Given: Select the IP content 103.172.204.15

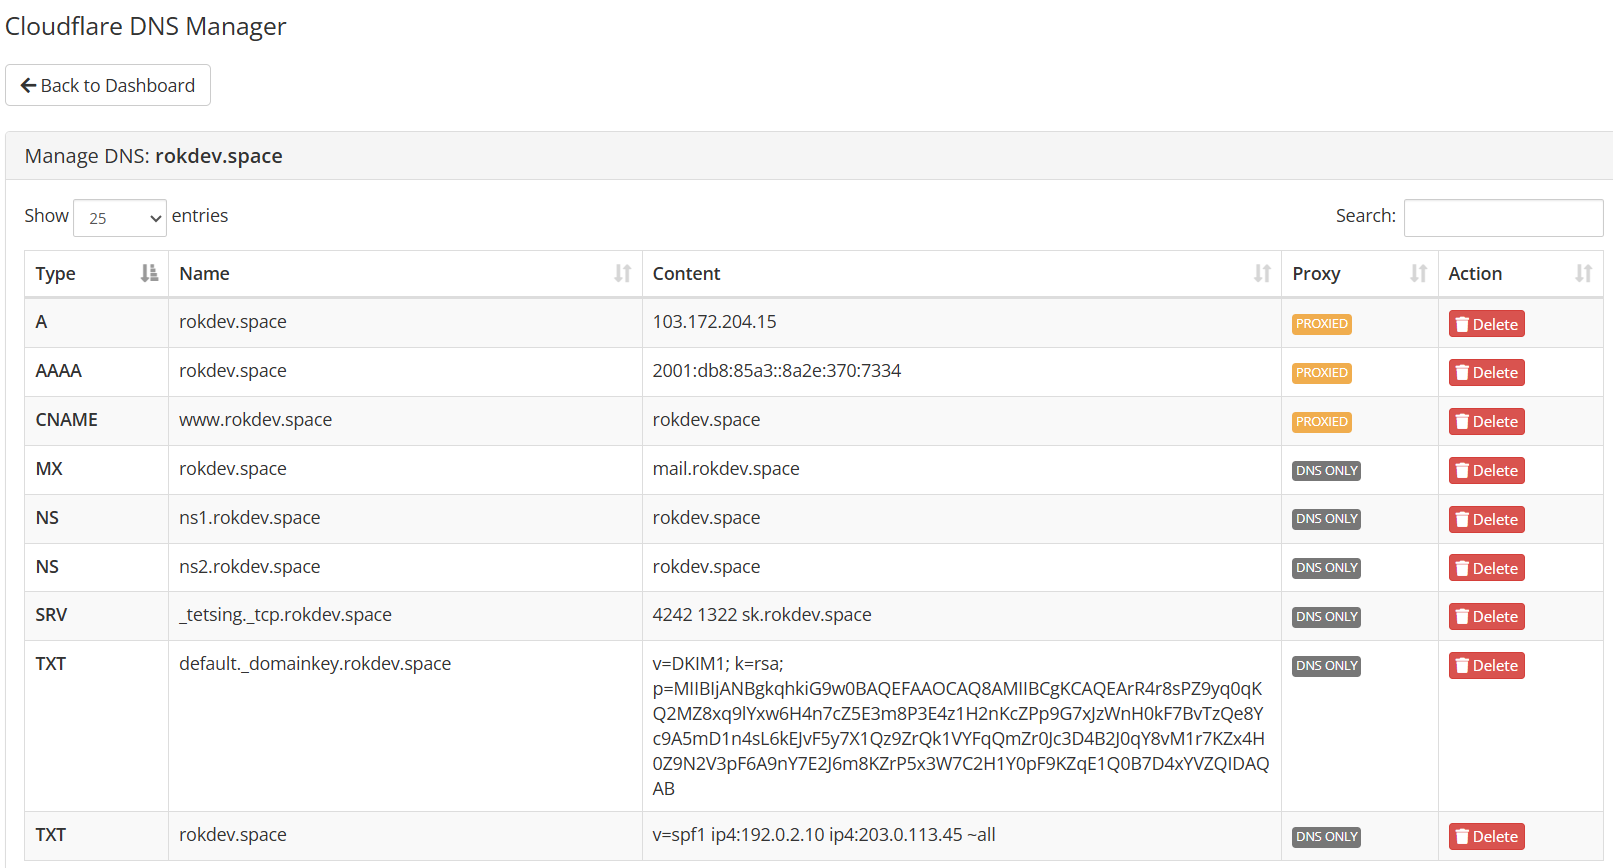Looking at the screenshot, I should [x=714, y=322].
